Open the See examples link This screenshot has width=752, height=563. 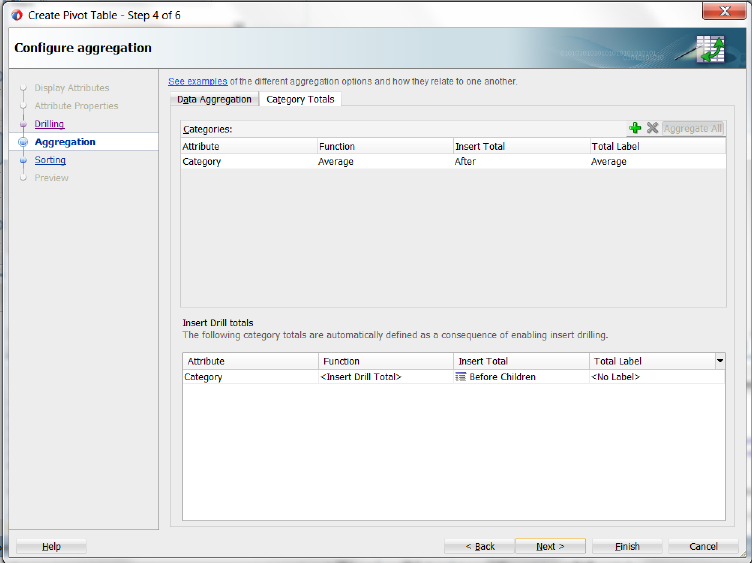[198, 81]
